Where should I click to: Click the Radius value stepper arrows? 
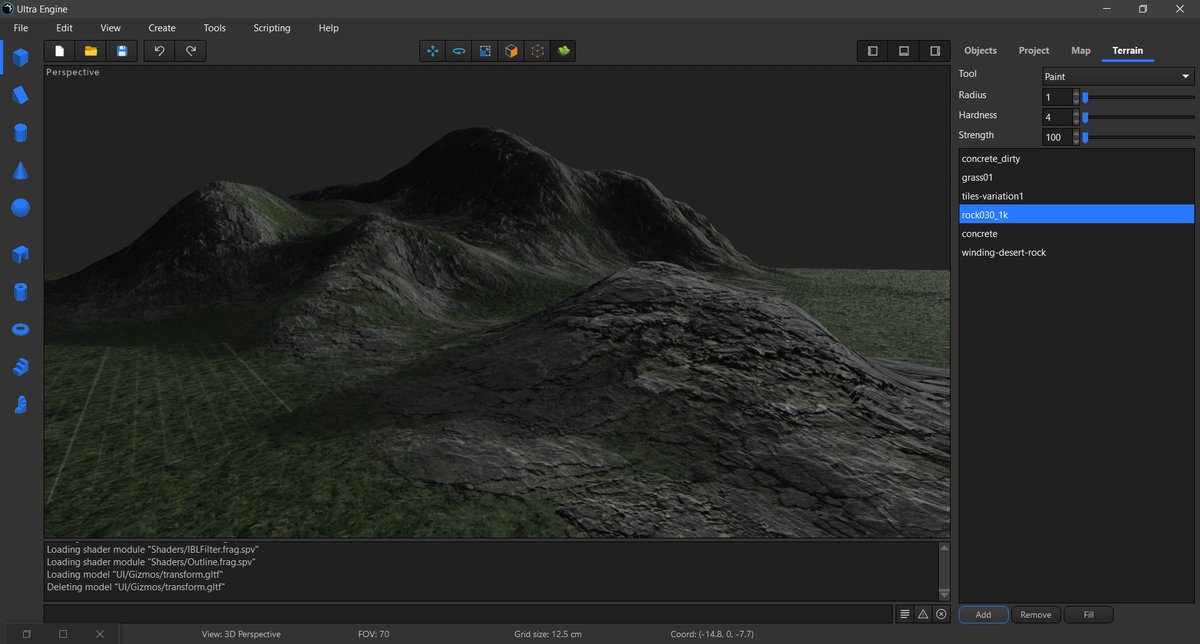(x=1076, y=97)
